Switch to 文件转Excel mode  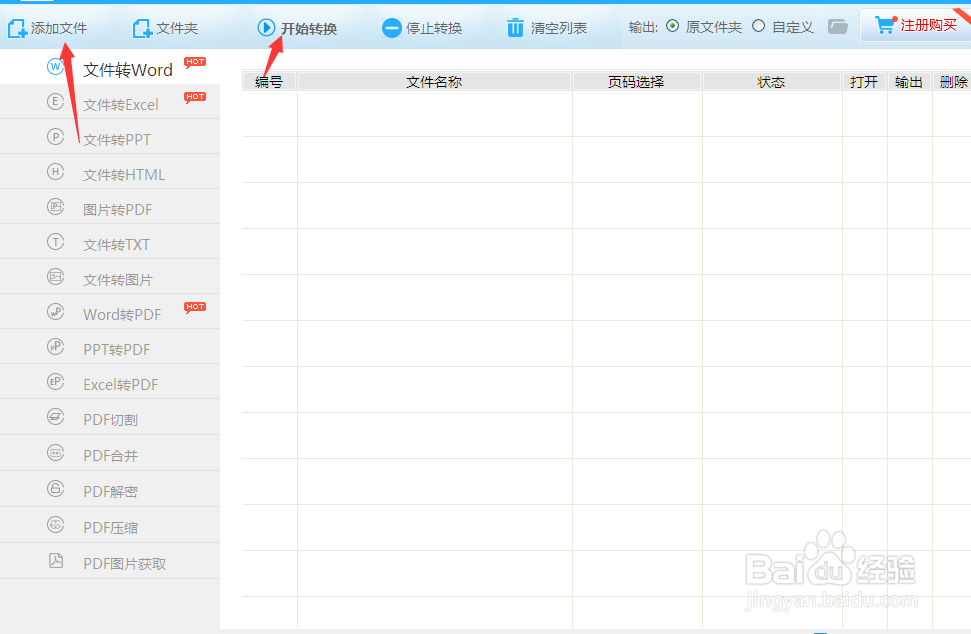click(x=110, y=102)
